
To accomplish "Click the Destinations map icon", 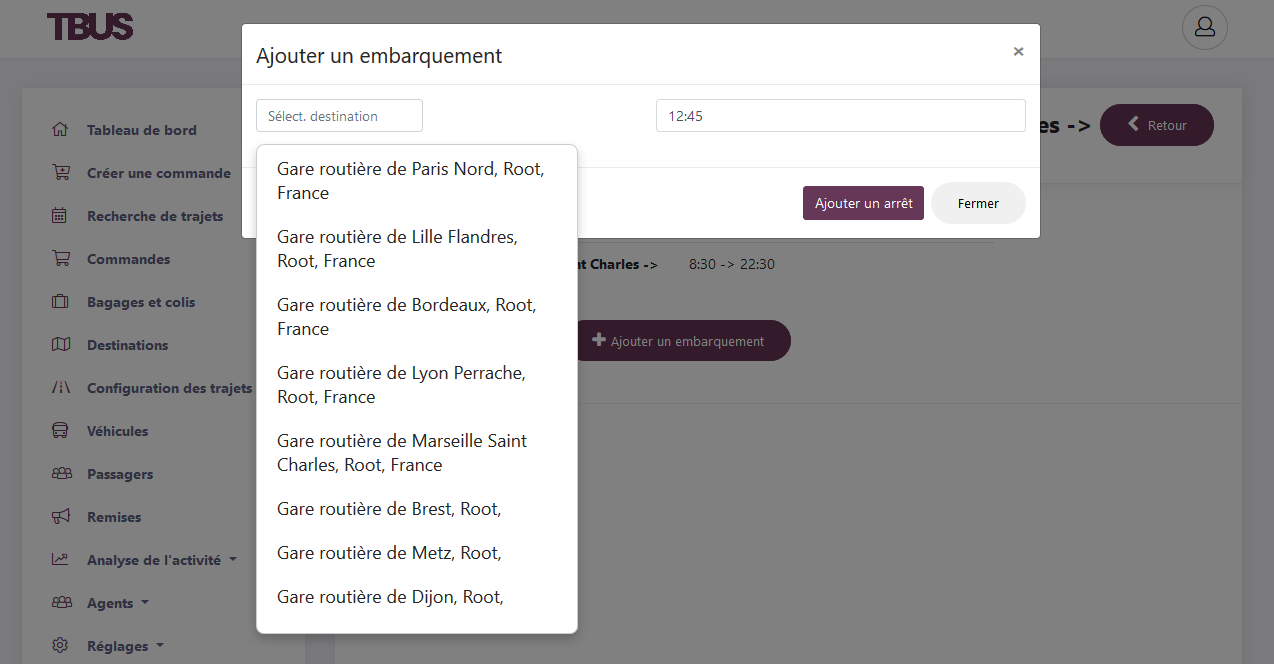I will point(60,345).
